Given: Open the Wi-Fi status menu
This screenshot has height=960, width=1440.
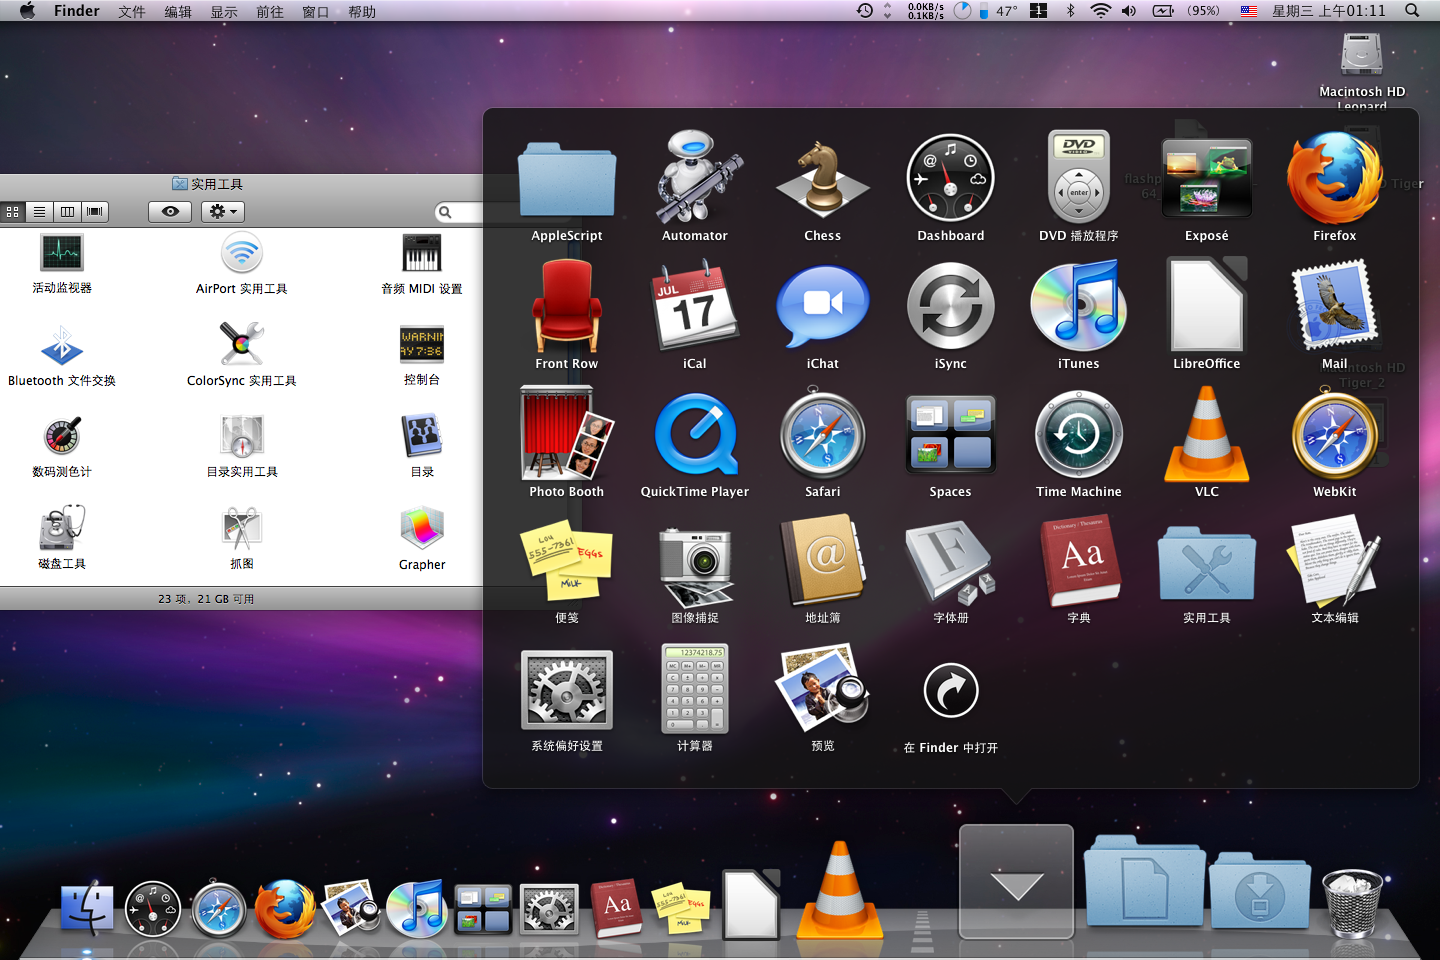Looking at the screenshot, I should pos(1100,11).
